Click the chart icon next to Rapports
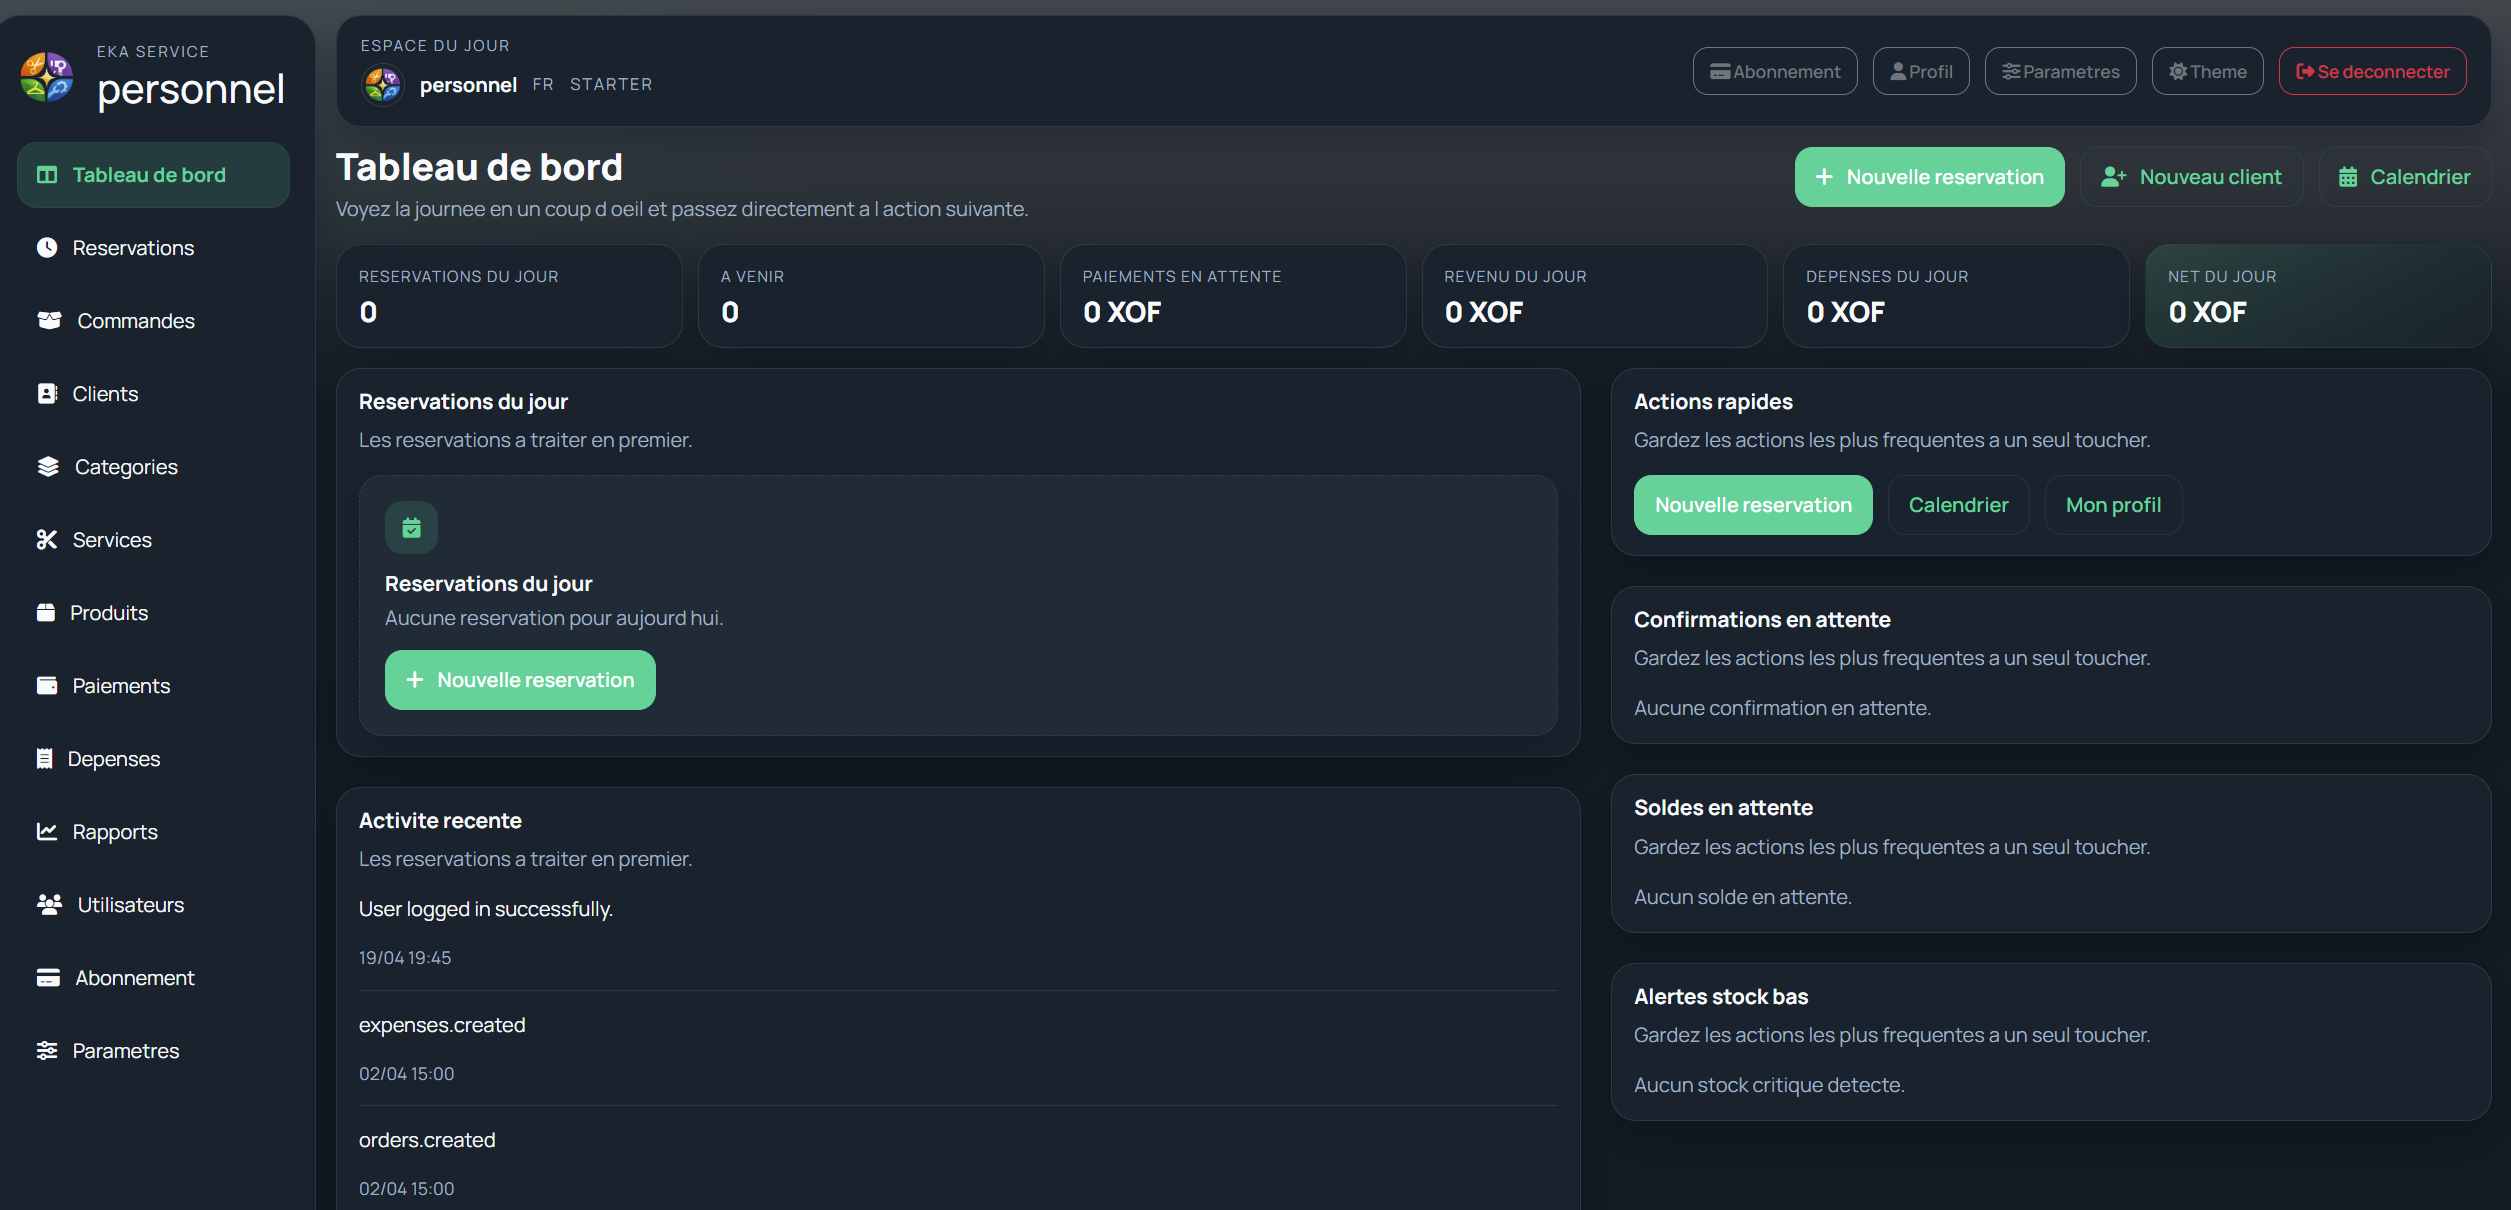The image size is (2511, 1210). coord(46,832)
